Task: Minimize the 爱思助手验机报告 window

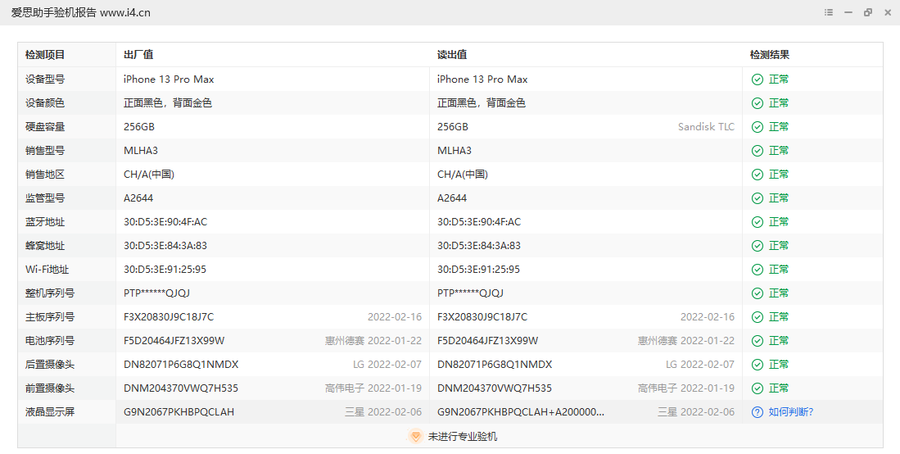Action: (x=848, y=12)
